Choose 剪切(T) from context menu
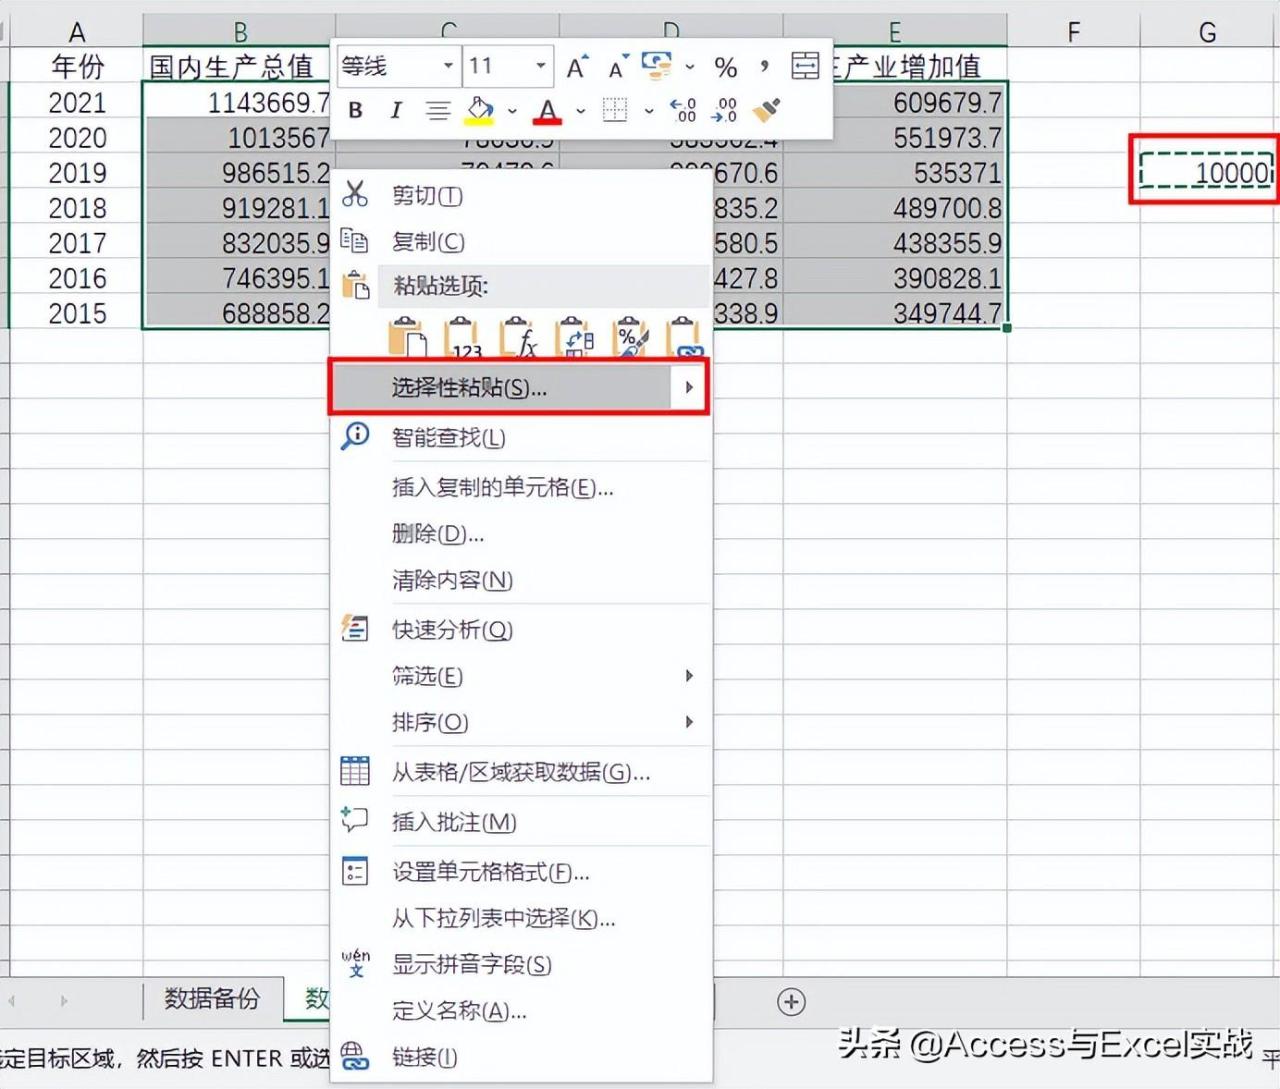Image resolution: width=1280 pixels, height=1089 pixels. [x=521, y=195]
